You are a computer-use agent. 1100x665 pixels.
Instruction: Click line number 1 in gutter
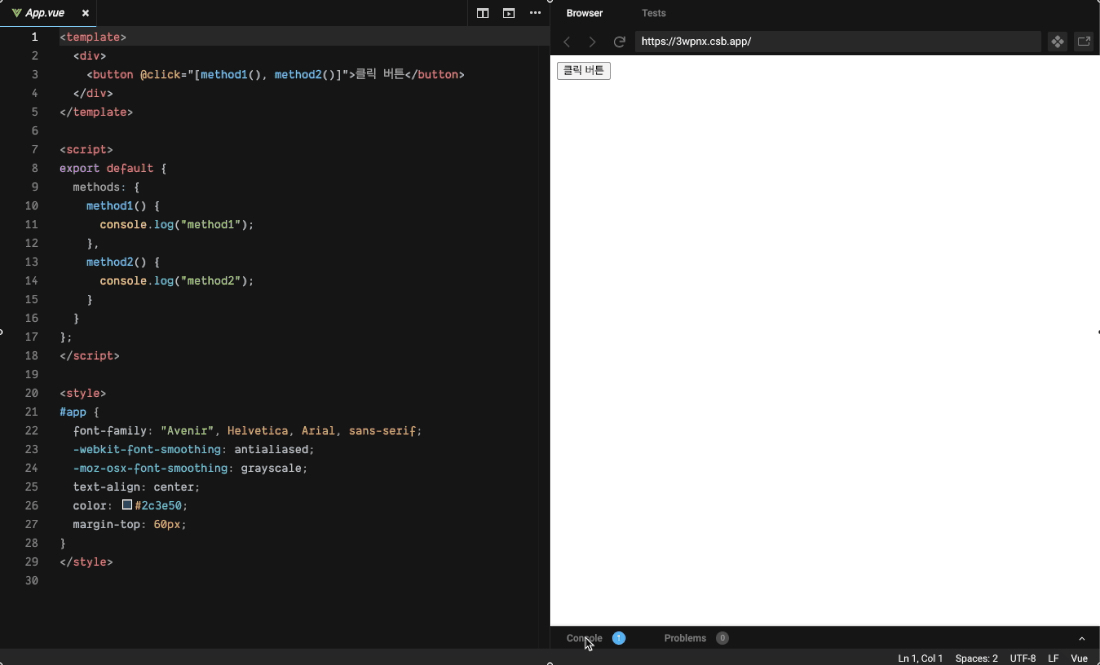[x=34, y=37]
